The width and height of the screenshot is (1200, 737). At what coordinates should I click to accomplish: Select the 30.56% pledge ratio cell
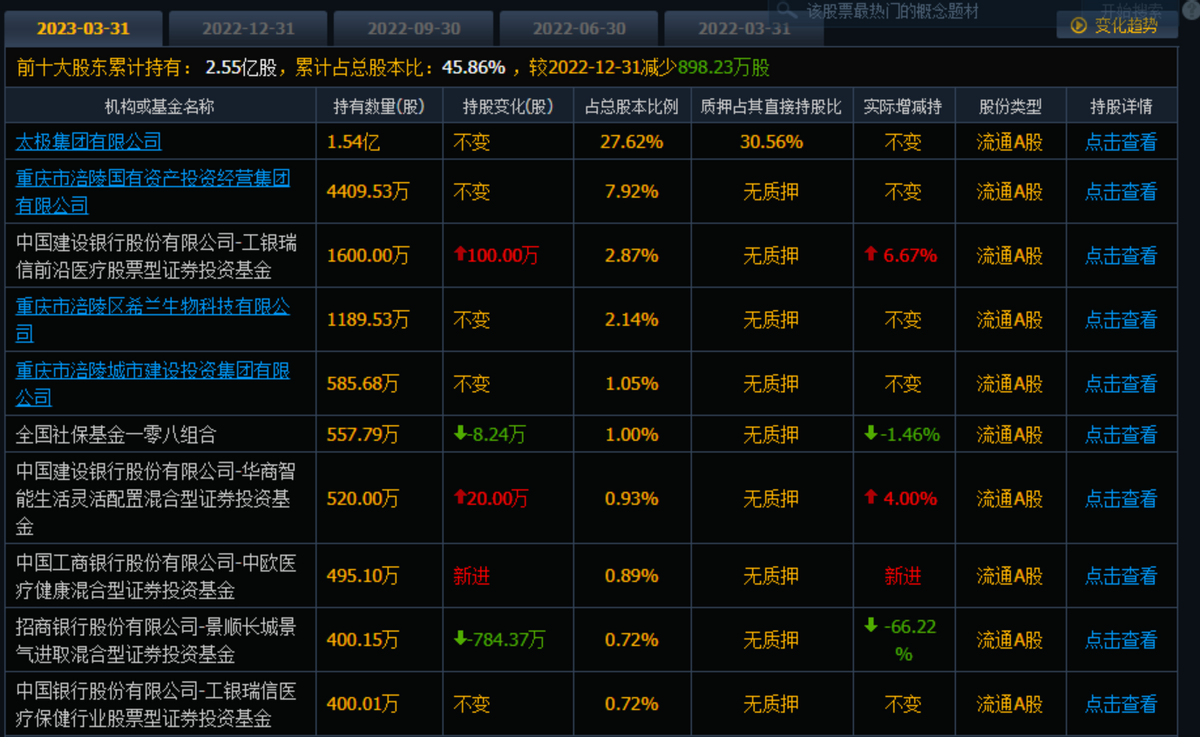771,142
